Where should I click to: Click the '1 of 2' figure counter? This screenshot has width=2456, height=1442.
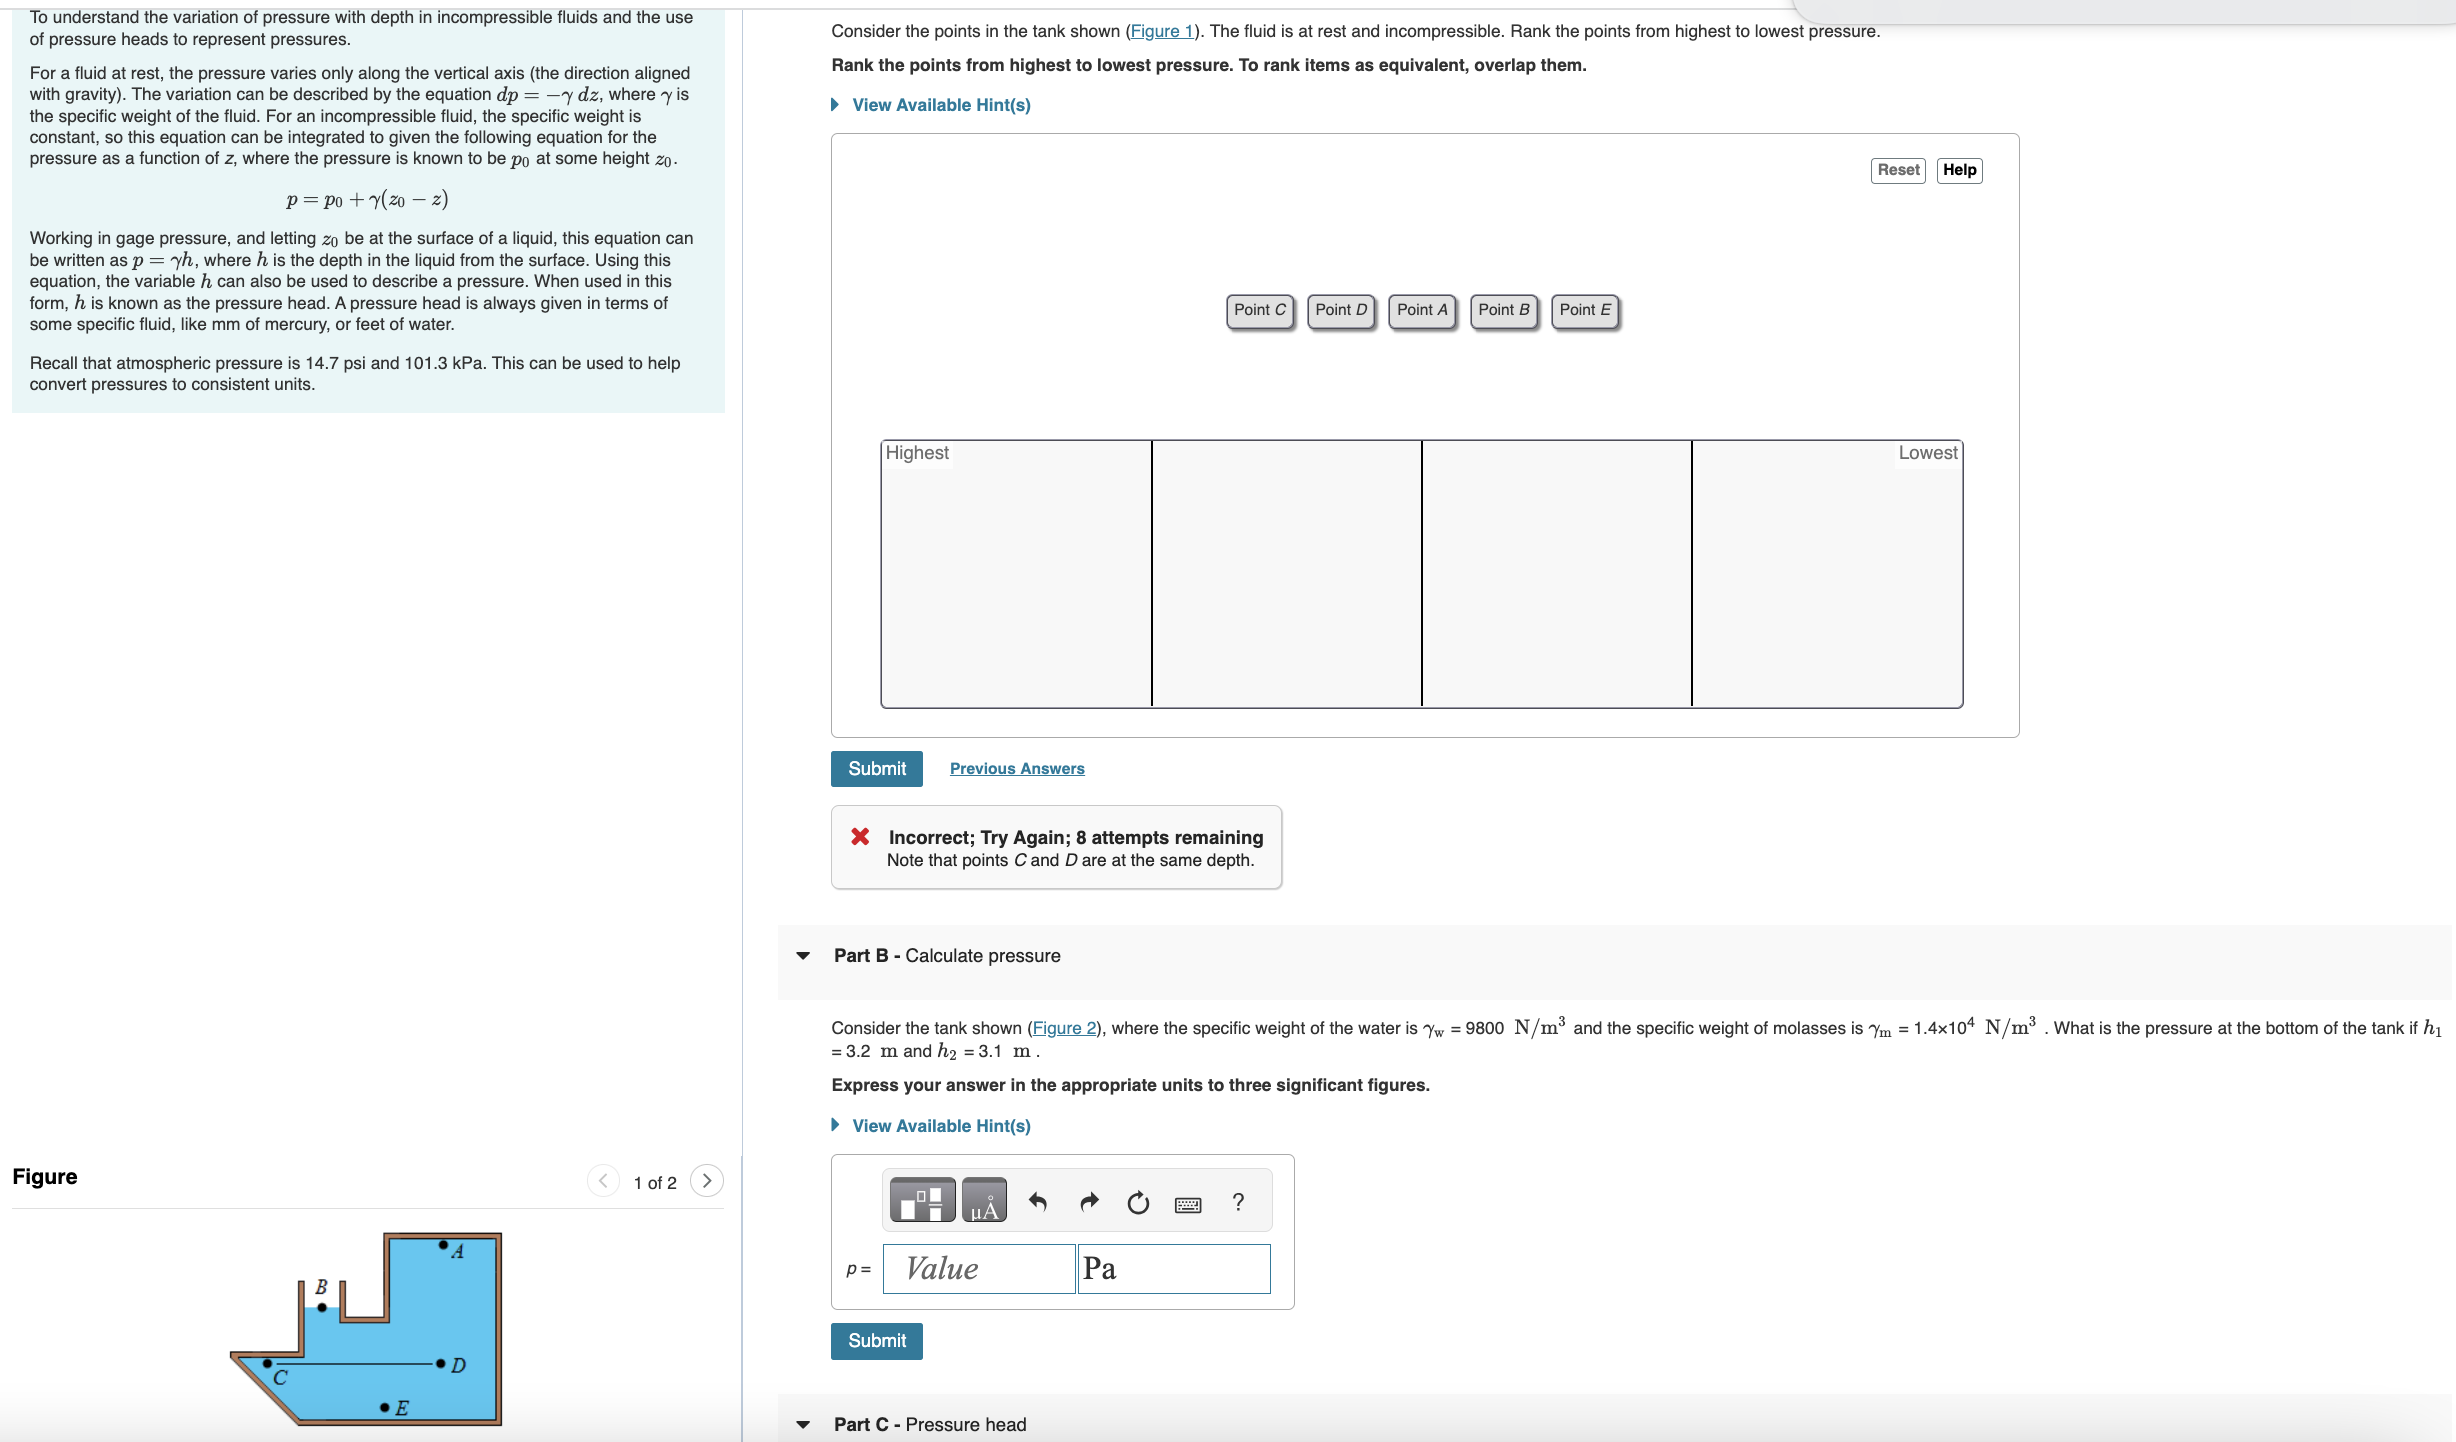coord(655,1183)
